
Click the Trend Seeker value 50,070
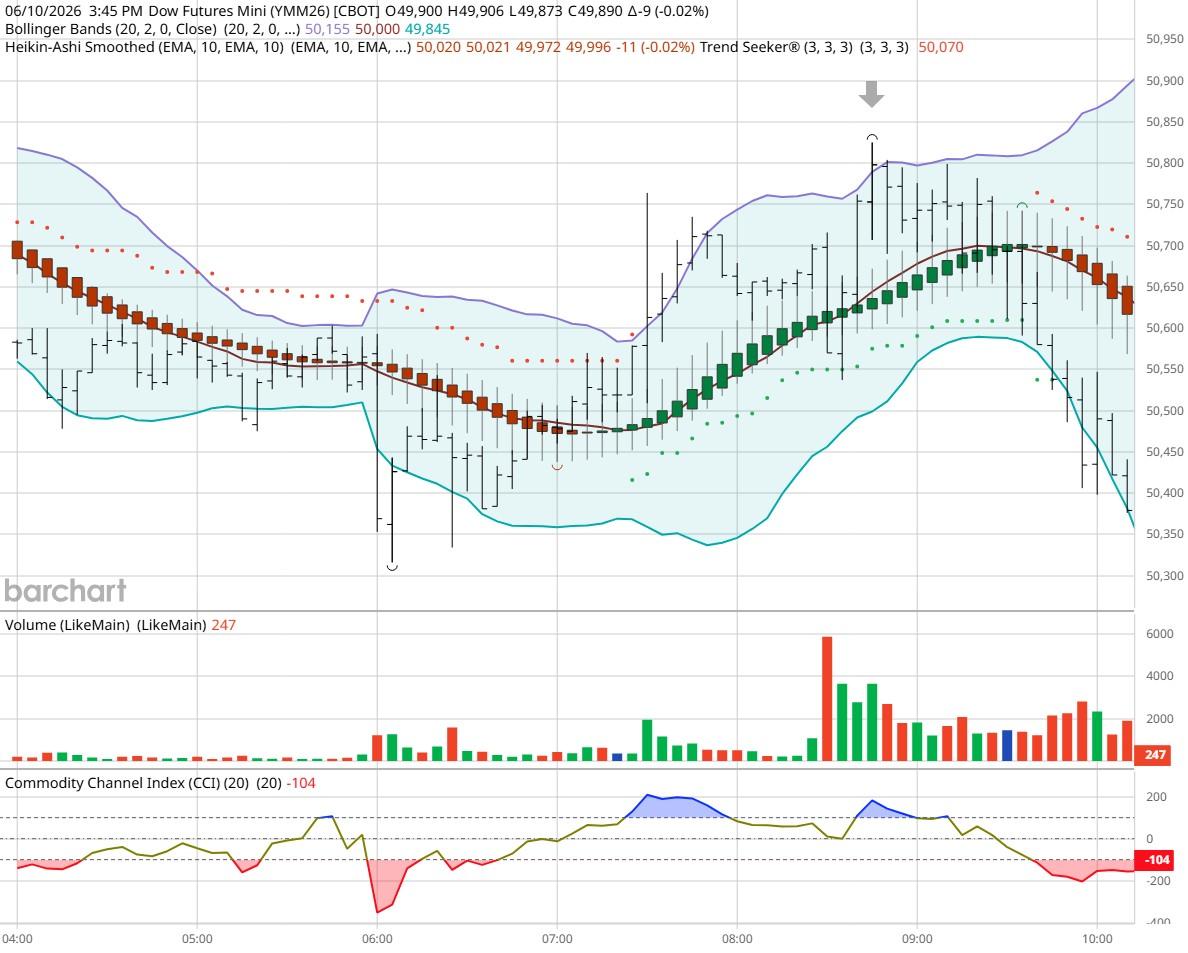941,47
